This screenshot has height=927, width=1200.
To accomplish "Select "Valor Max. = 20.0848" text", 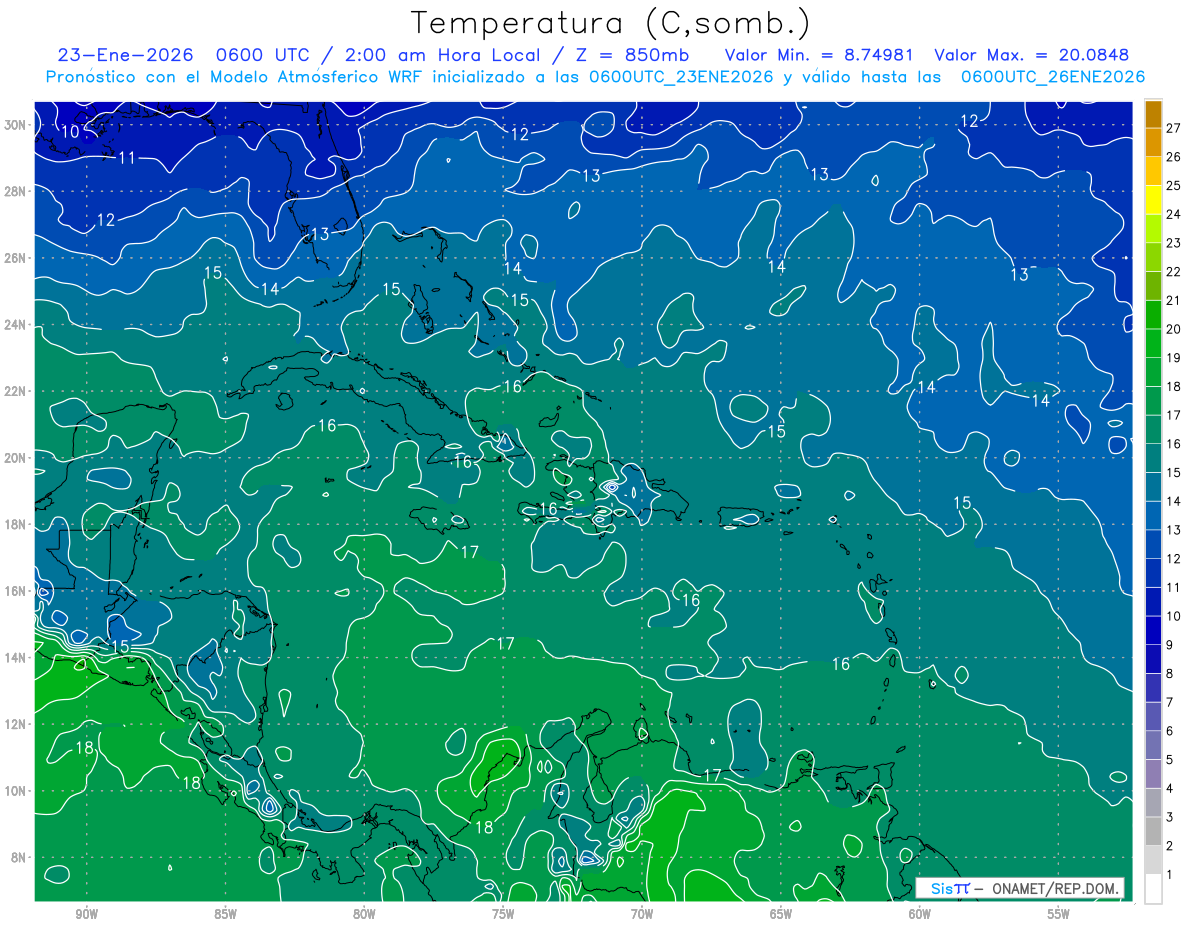I will [x=1031, y=55].
